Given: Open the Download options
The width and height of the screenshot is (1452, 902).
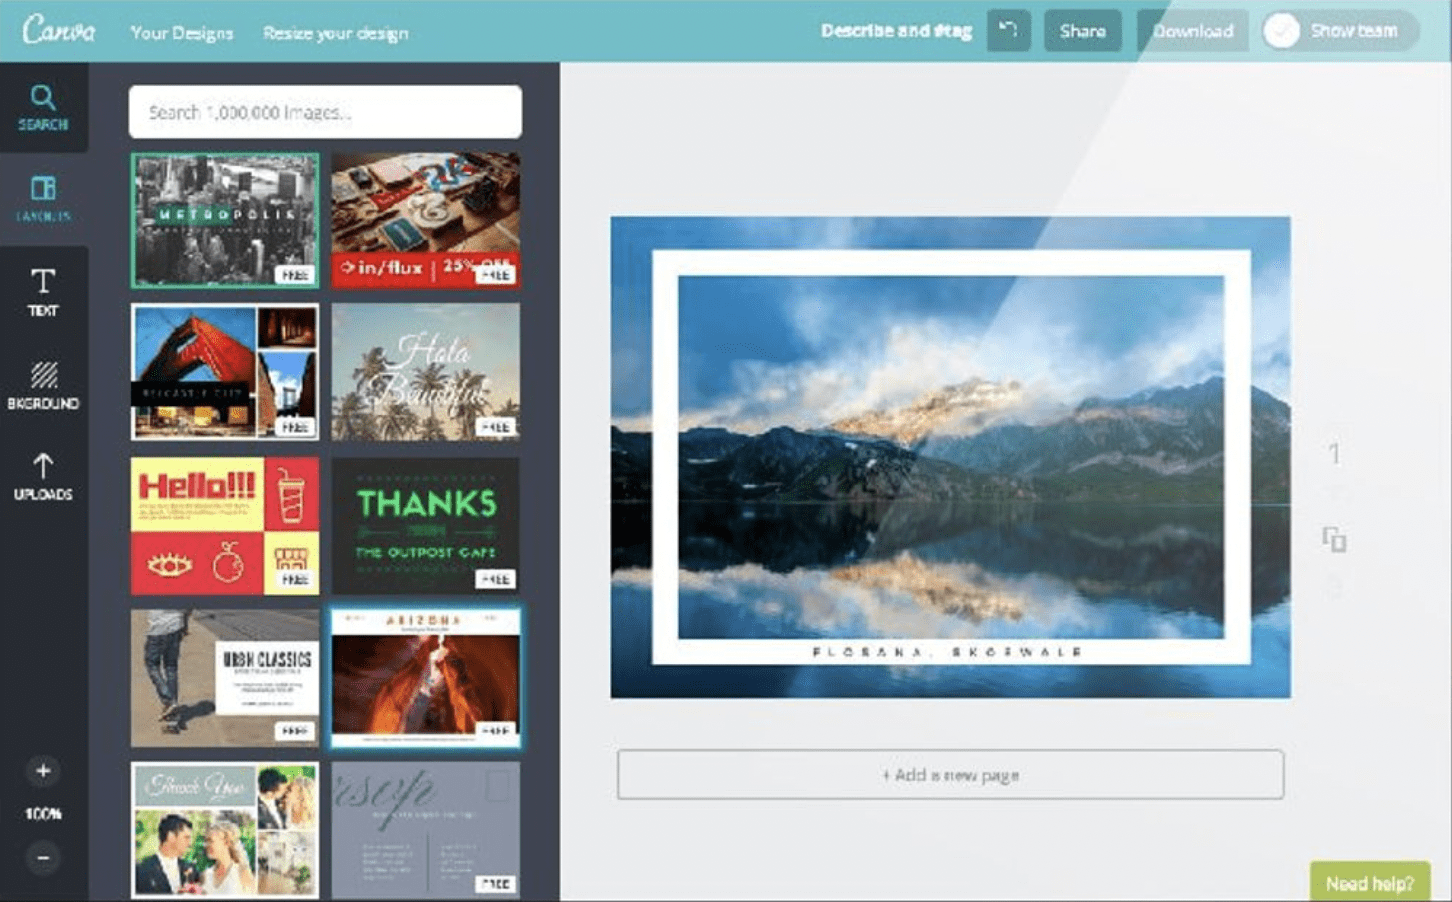Looking at the screenshot, I should tap(1192, 30).
